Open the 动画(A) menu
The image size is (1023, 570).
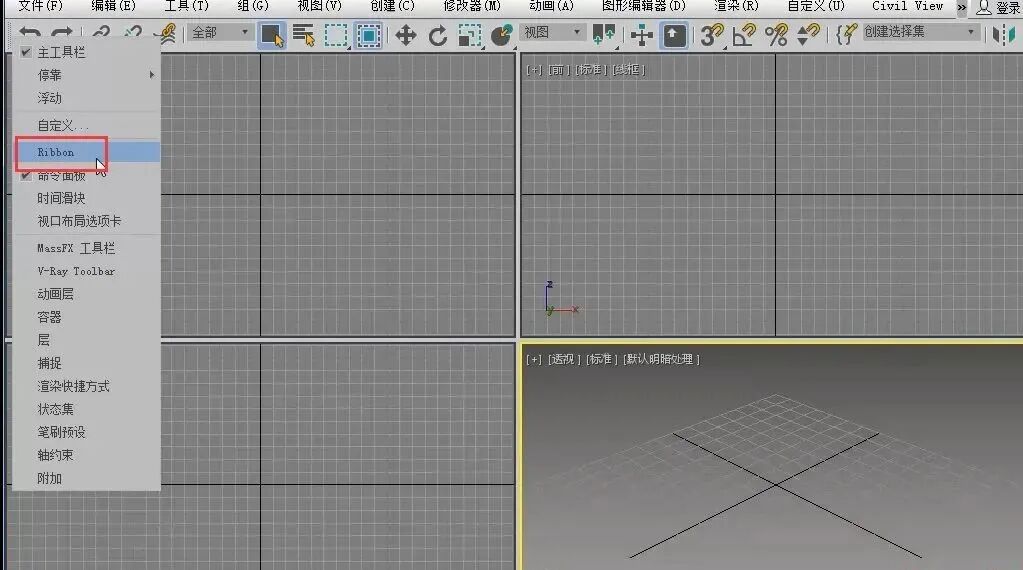point(552,7)
